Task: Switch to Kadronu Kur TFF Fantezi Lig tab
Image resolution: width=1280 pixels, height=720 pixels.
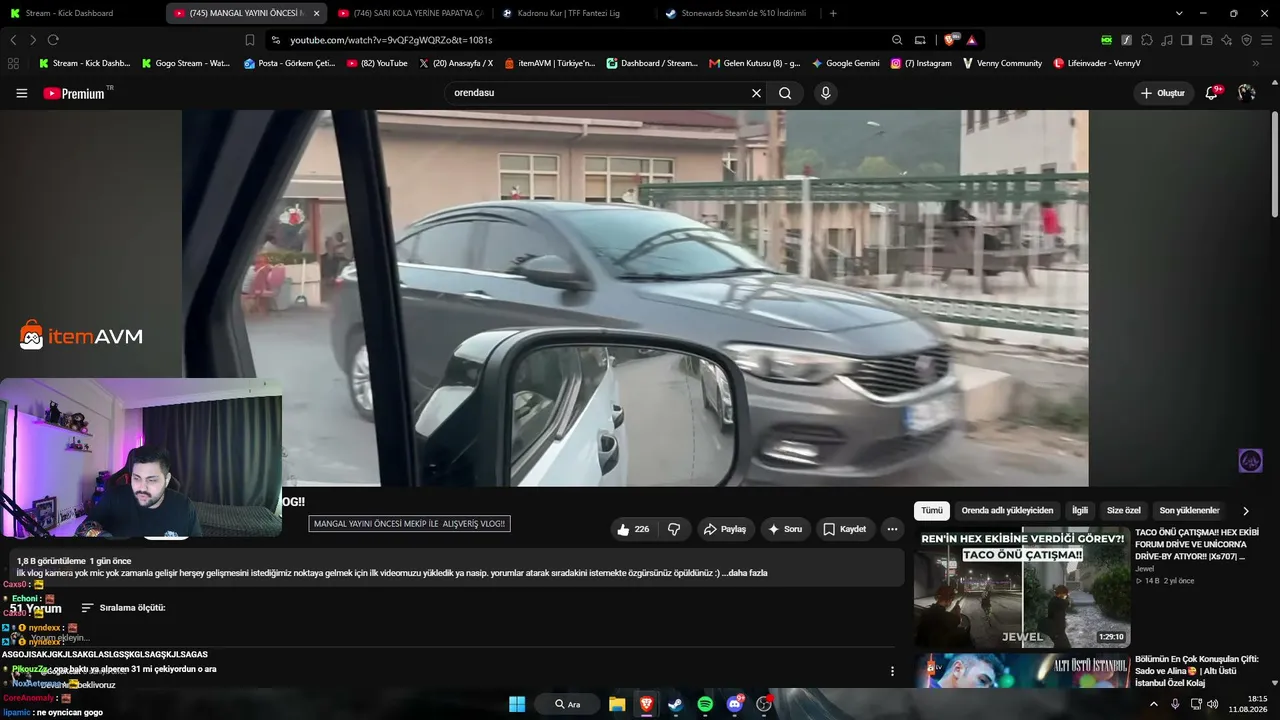Action: [x=574, y=13]
